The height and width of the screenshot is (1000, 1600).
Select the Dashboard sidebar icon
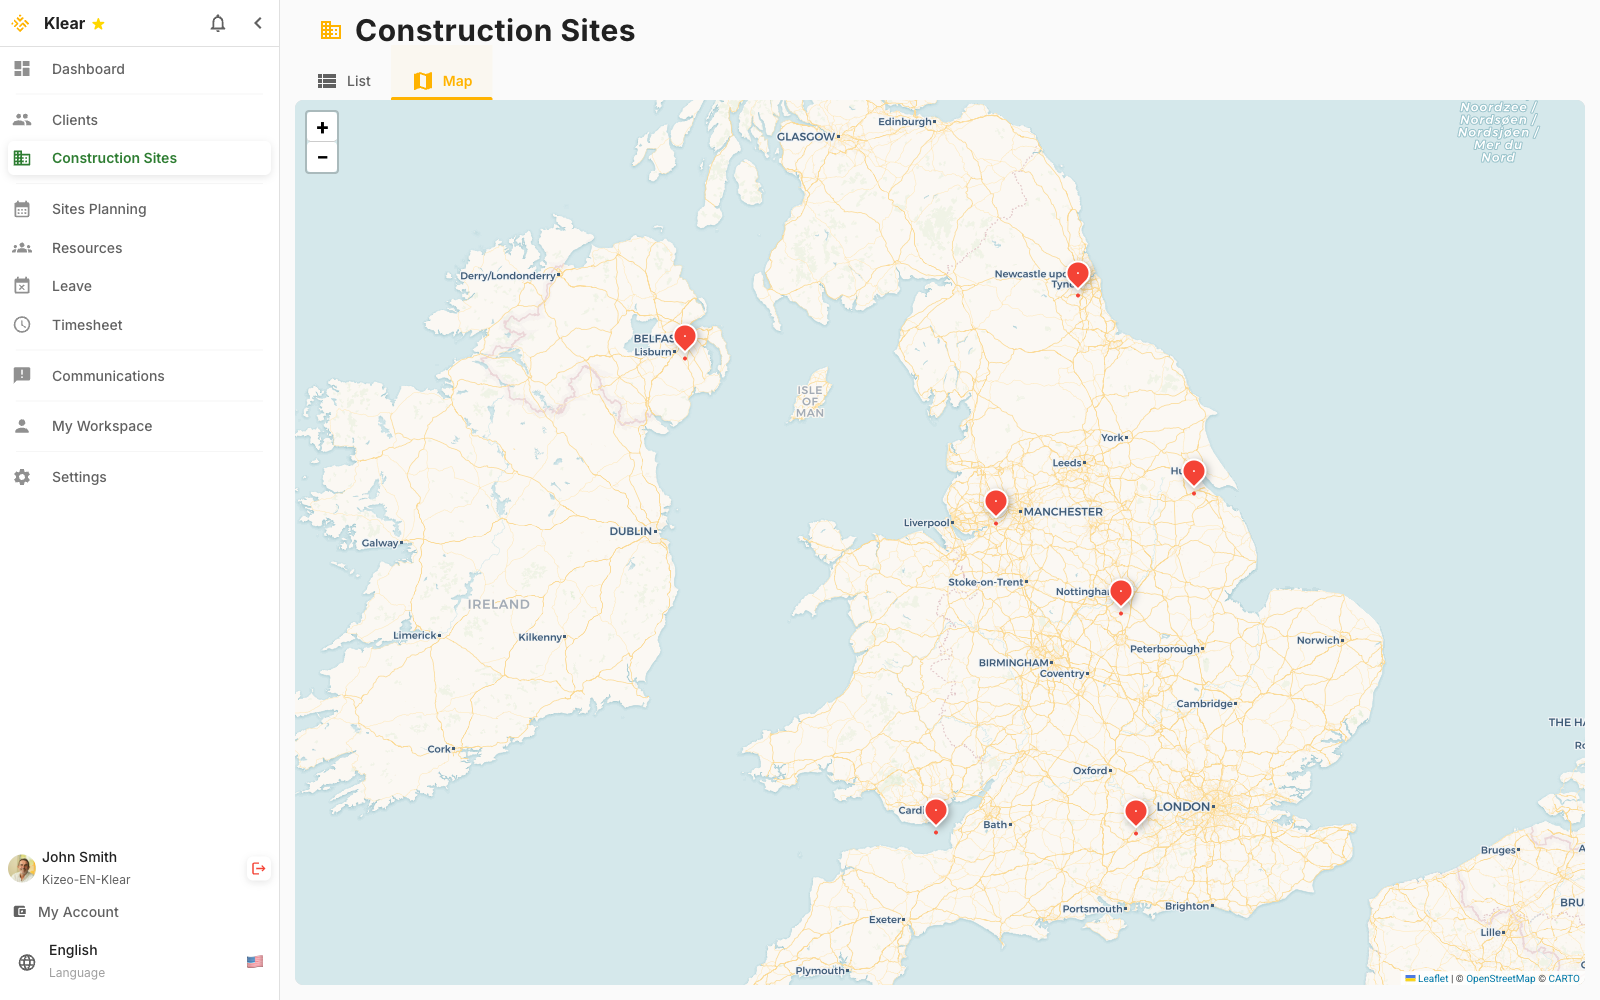pos(21,69)
